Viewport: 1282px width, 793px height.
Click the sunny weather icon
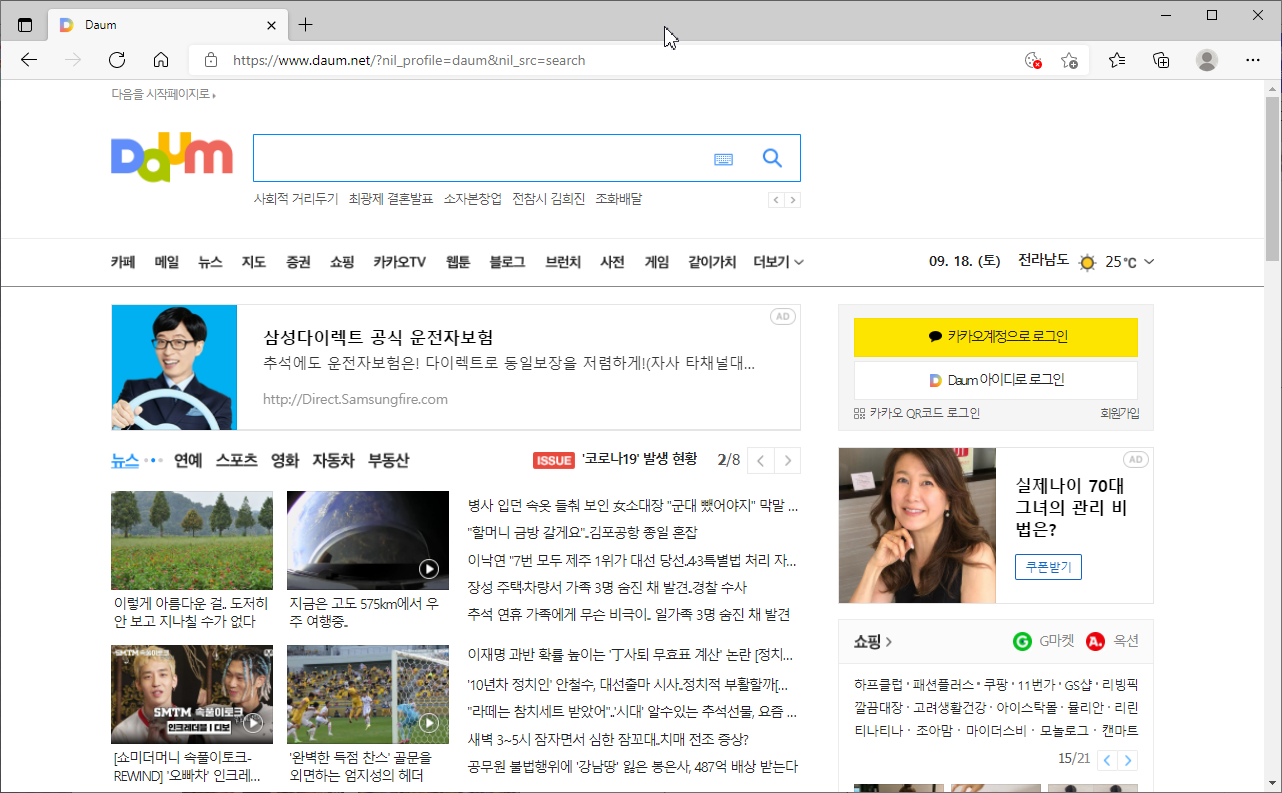pos(1088,262)
